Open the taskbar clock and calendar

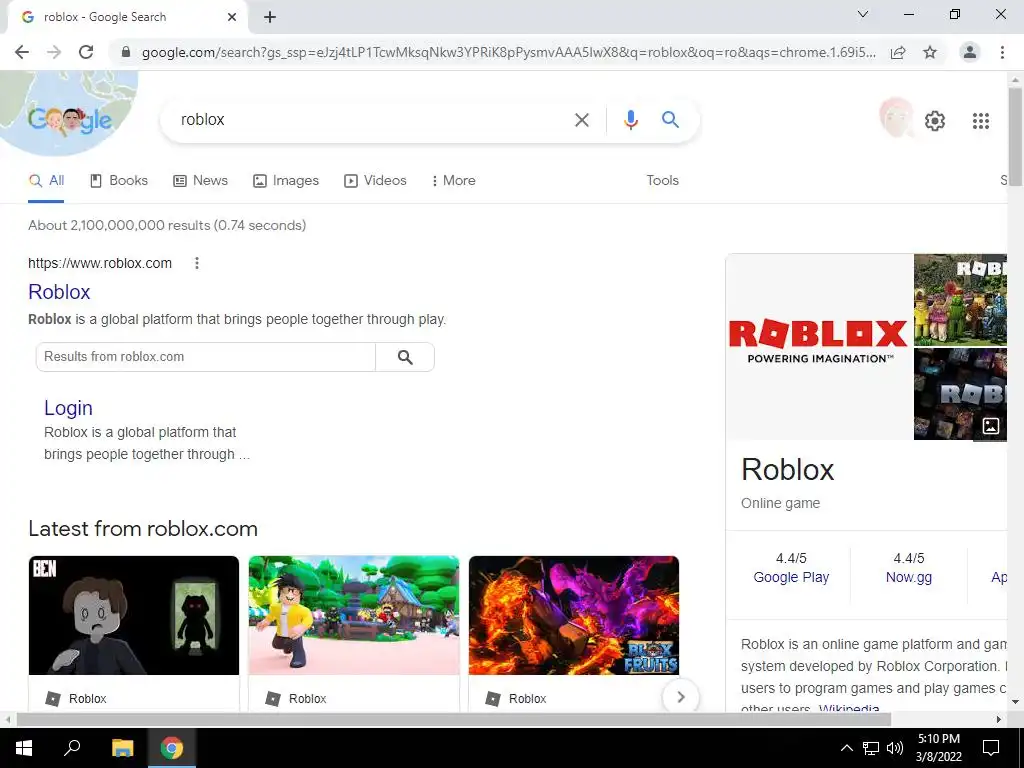pyautogui.click(x=938, y=748)
